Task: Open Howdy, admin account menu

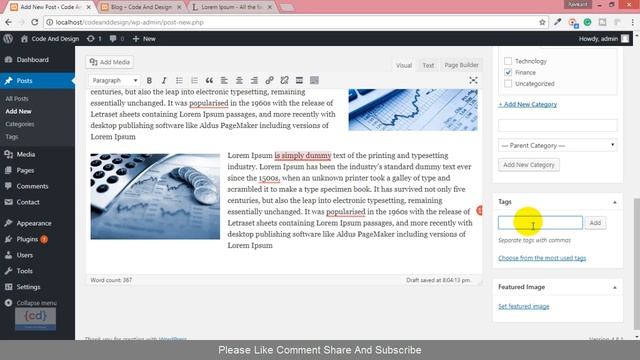Action: [604, 39]
